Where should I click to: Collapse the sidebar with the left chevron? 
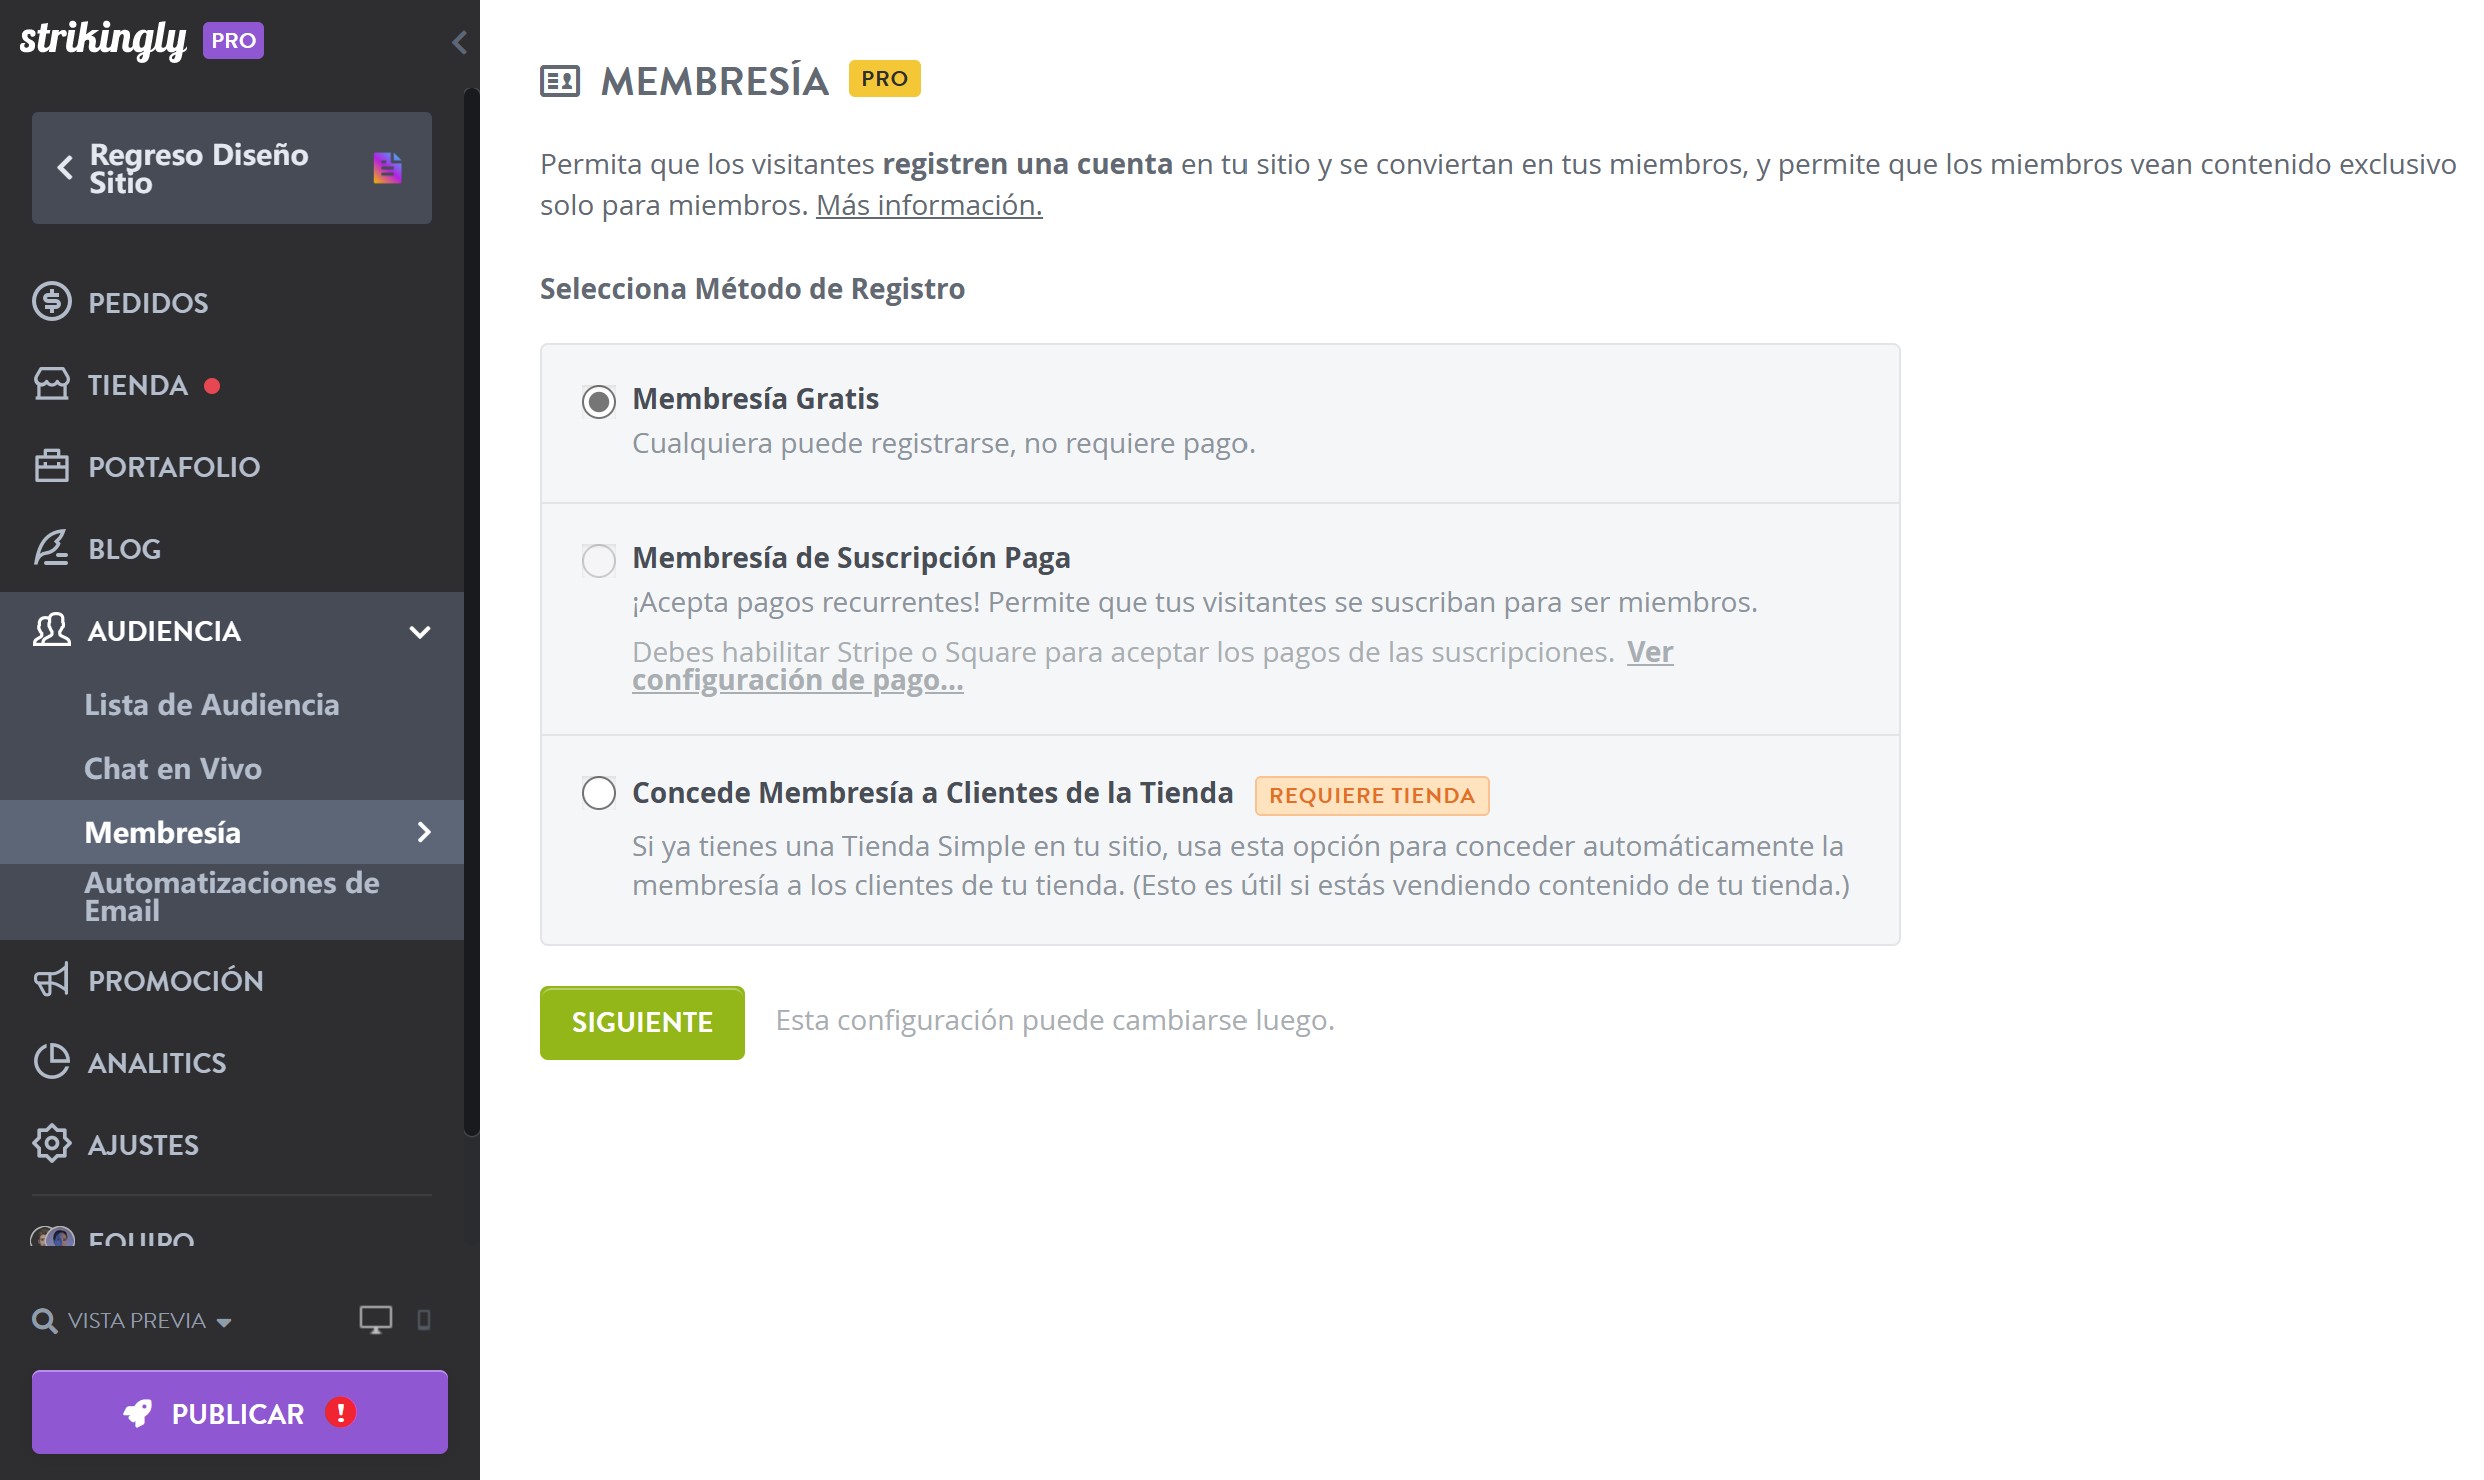459,42
